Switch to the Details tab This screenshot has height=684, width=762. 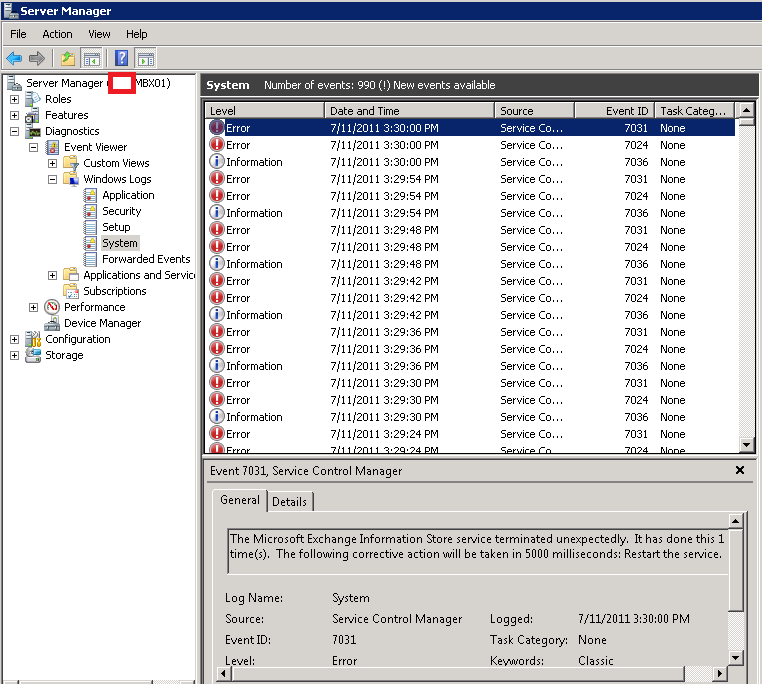coord(290,501)
